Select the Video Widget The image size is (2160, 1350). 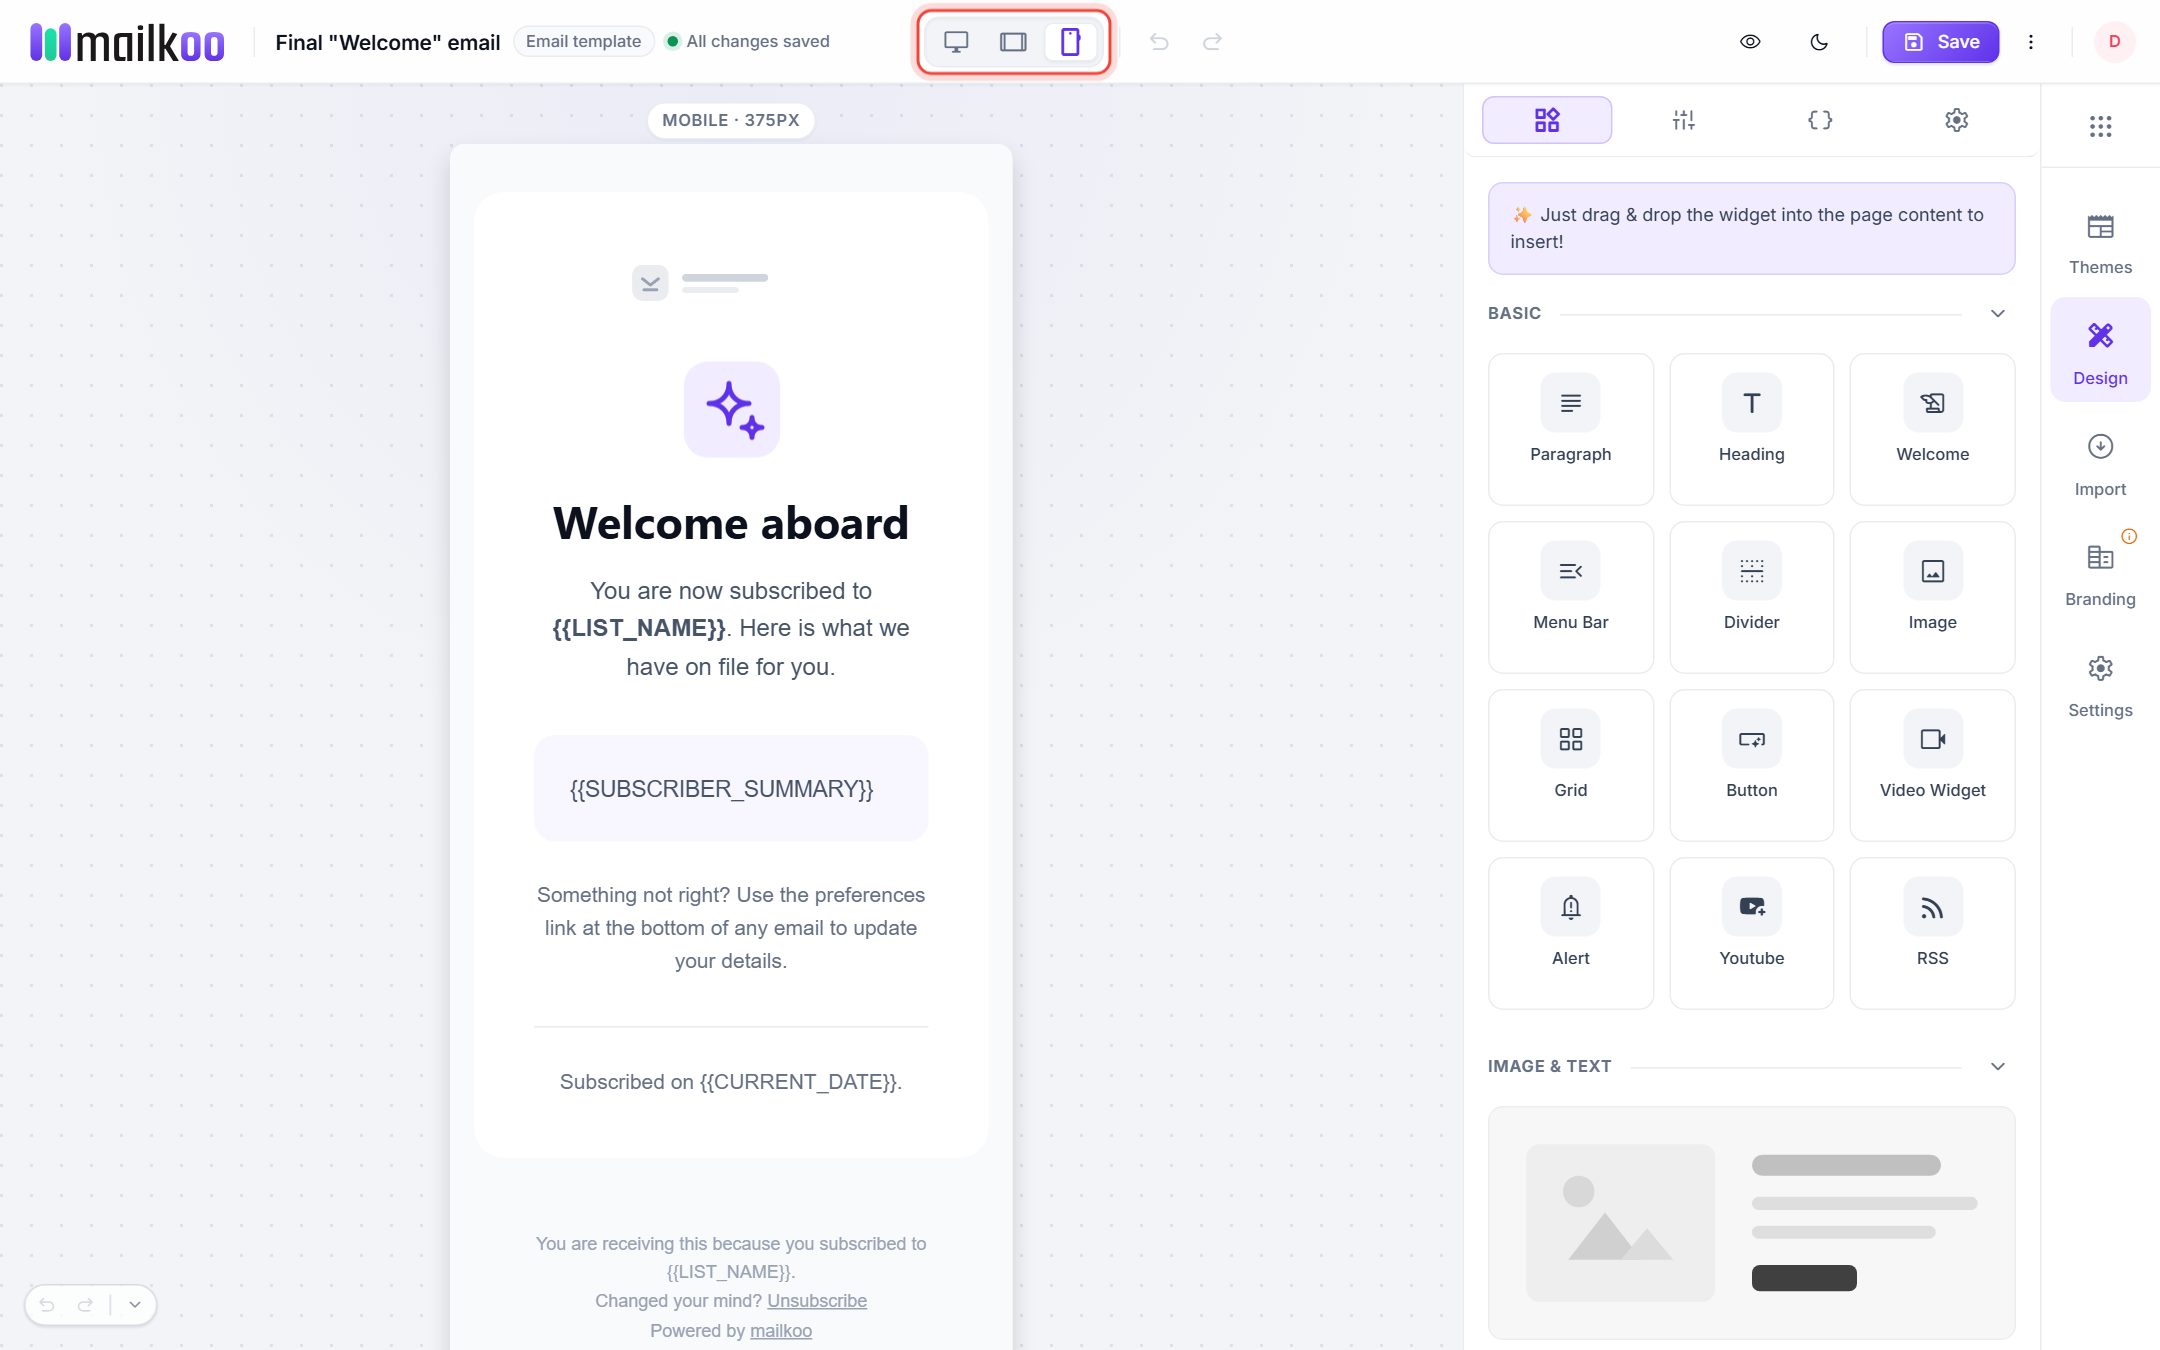(x=1932, y=764)
